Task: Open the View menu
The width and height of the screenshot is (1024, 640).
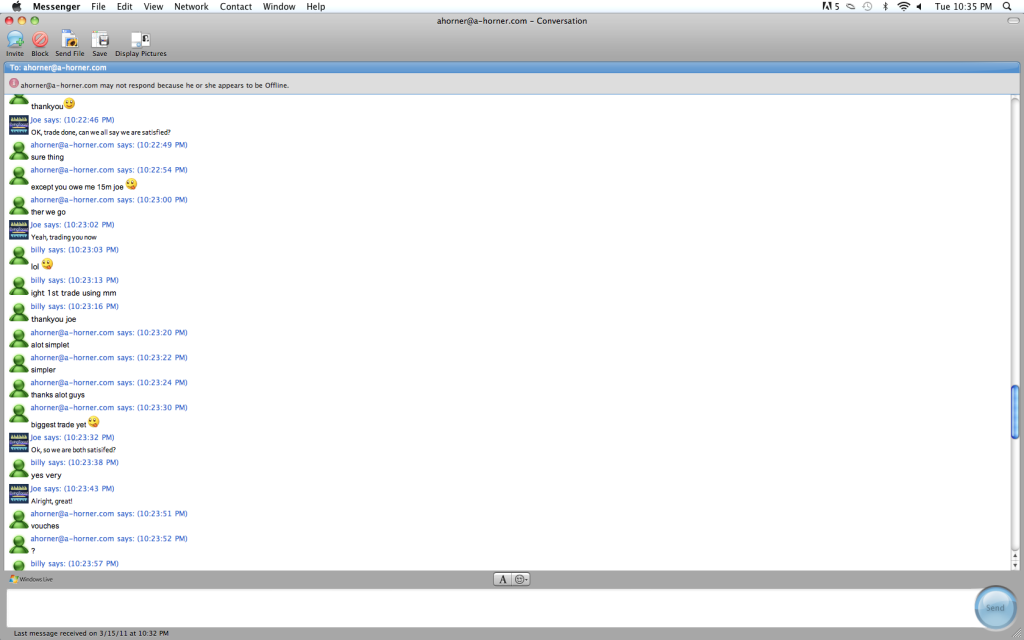Action: click(153, 7)
